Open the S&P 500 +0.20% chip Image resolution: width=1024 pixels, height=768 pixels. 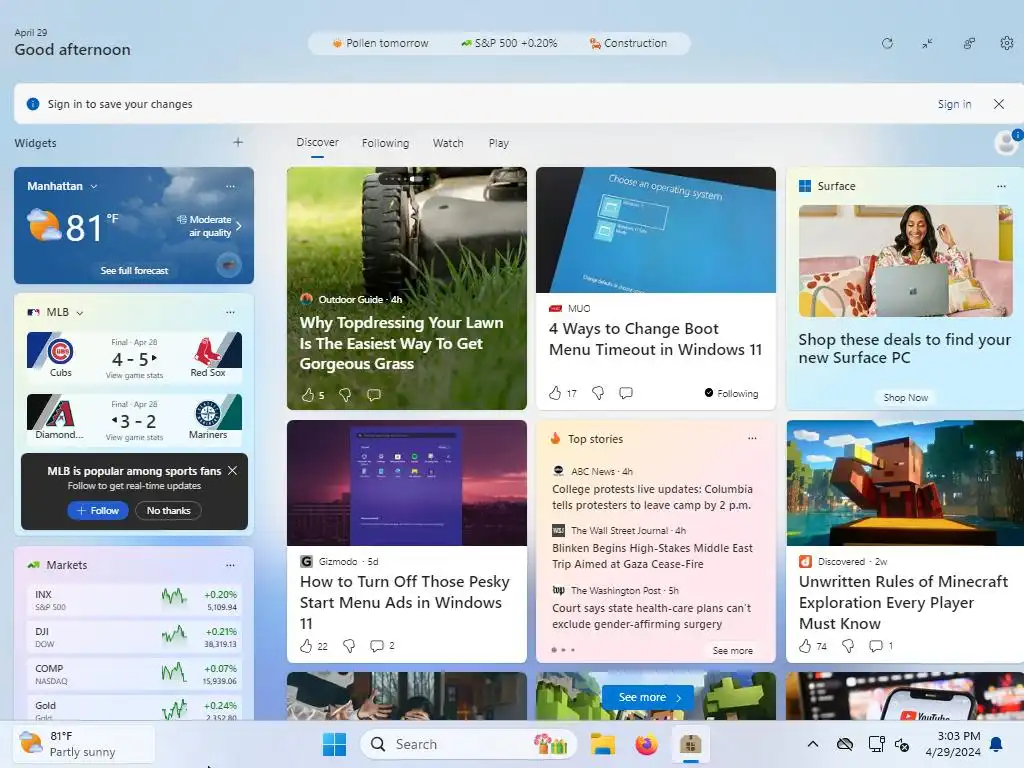coord(509,43)
